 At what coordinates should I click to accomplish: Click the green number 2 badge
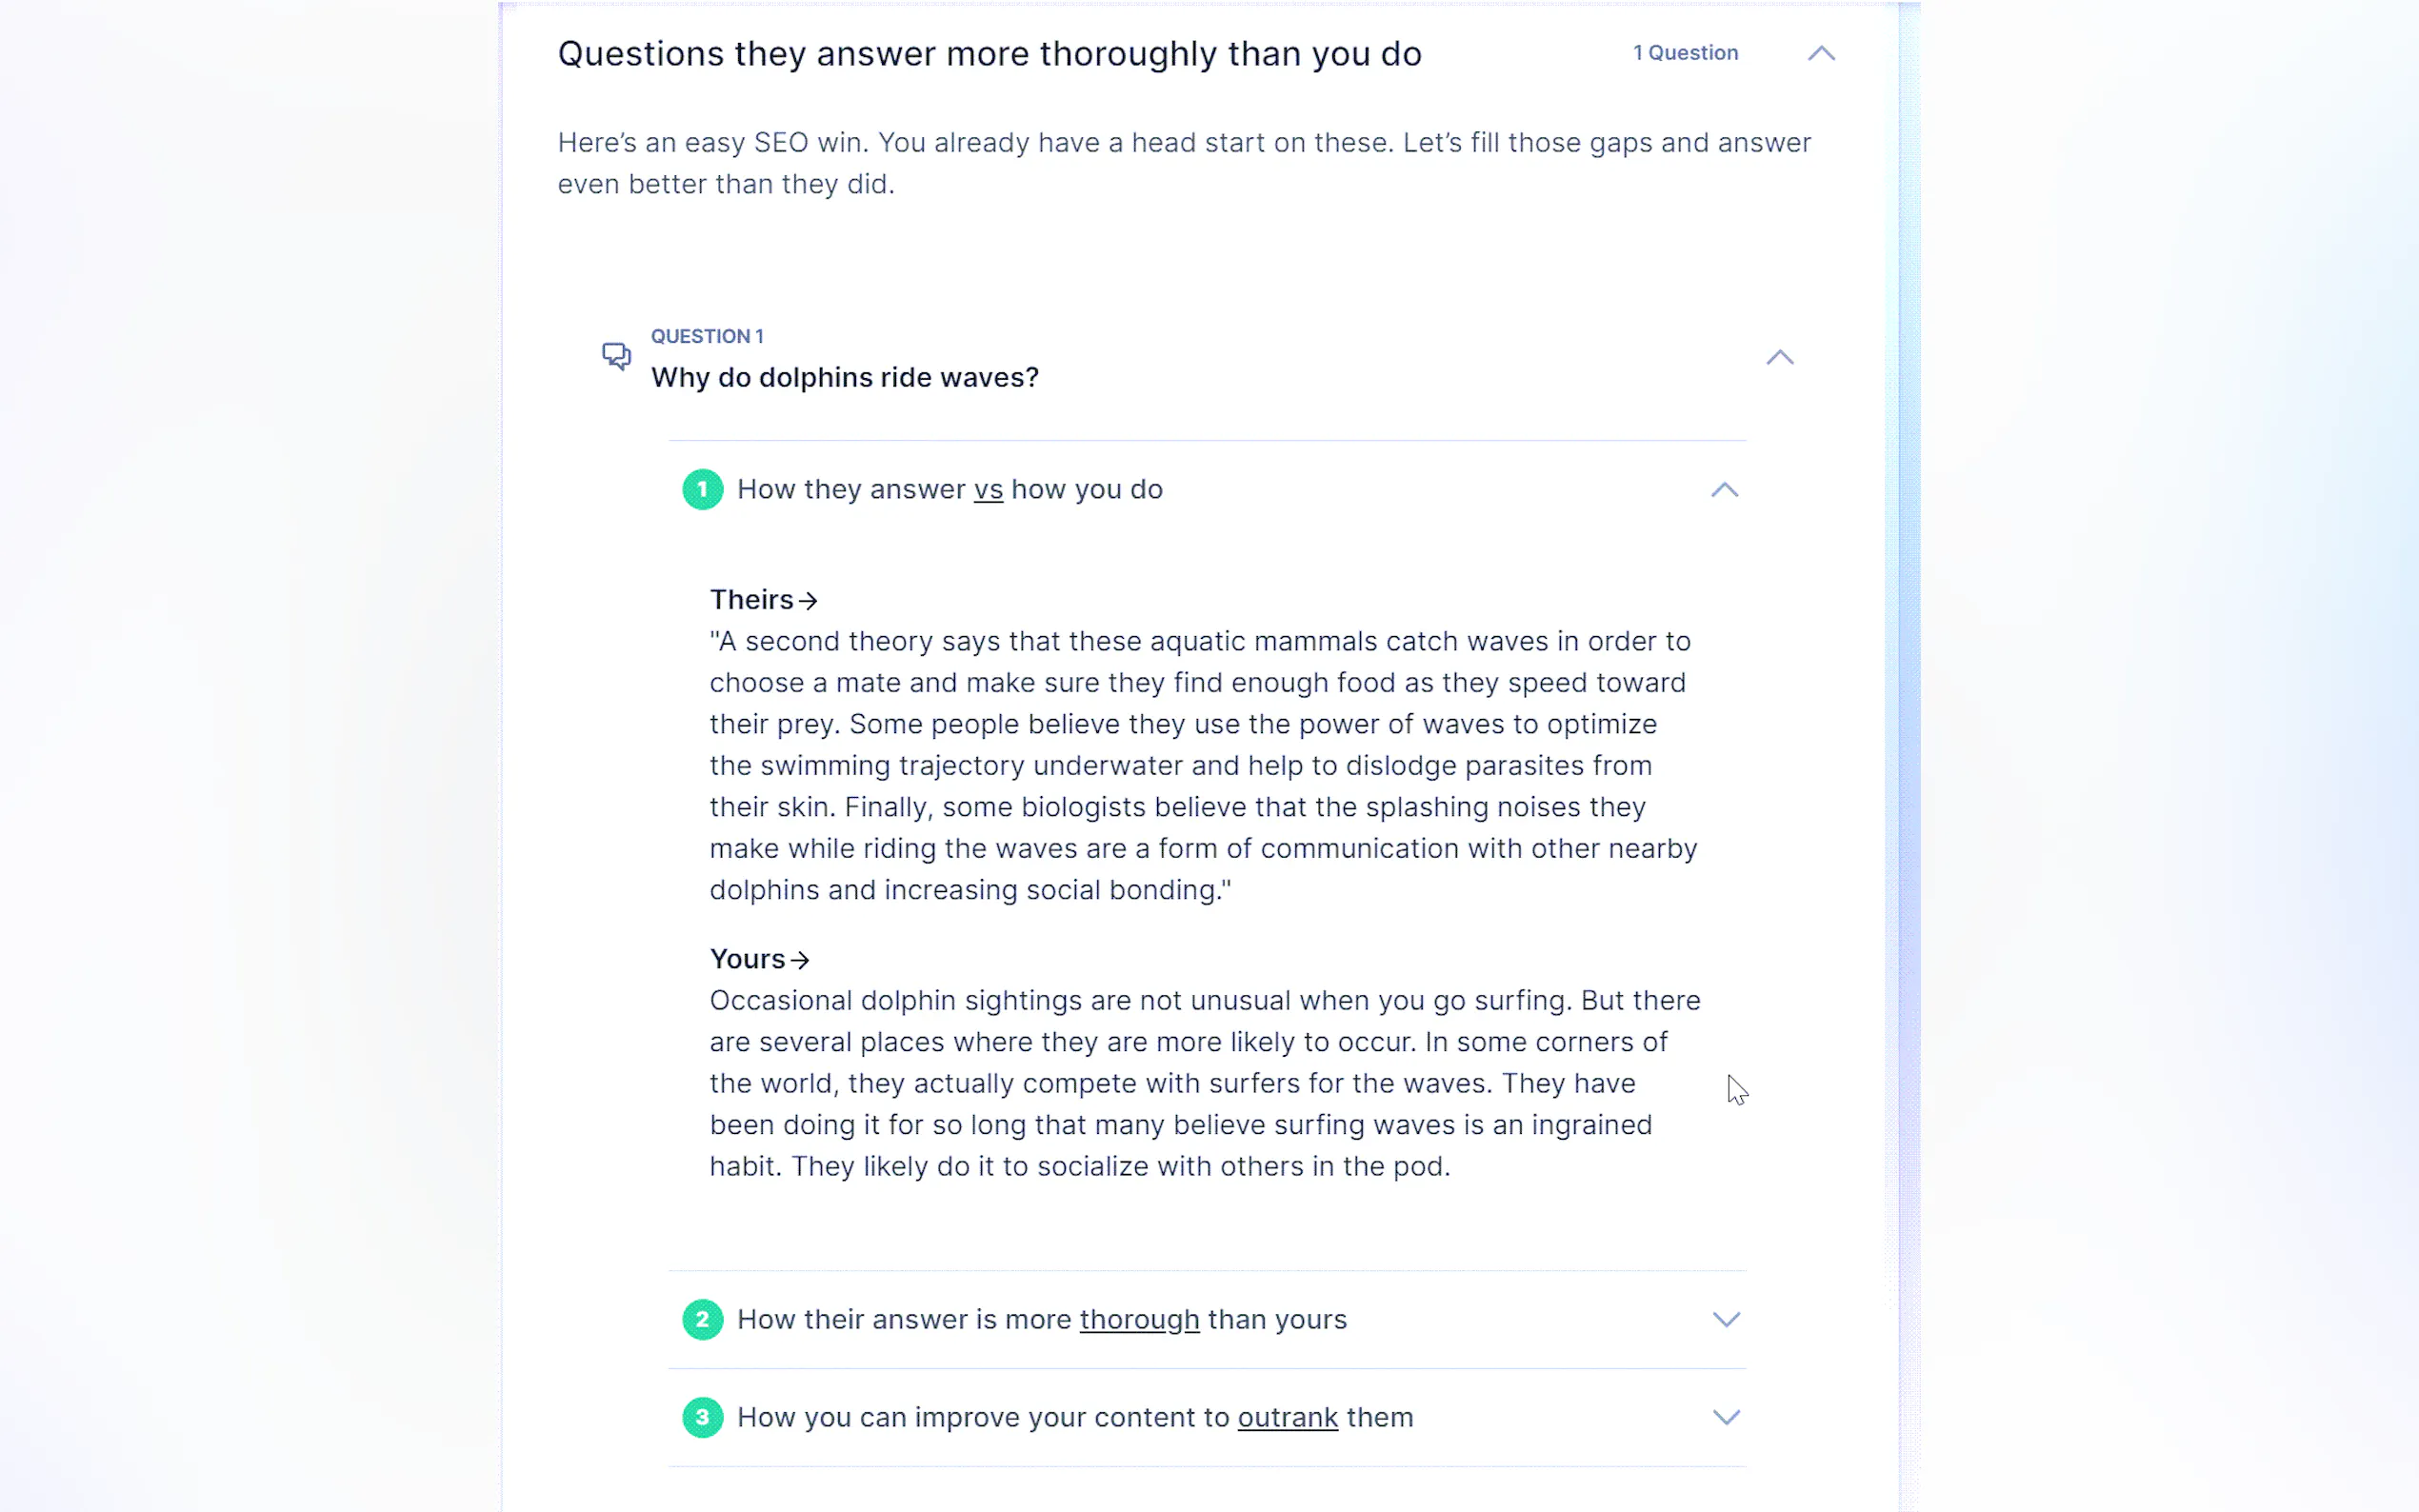pos(702,1319)
